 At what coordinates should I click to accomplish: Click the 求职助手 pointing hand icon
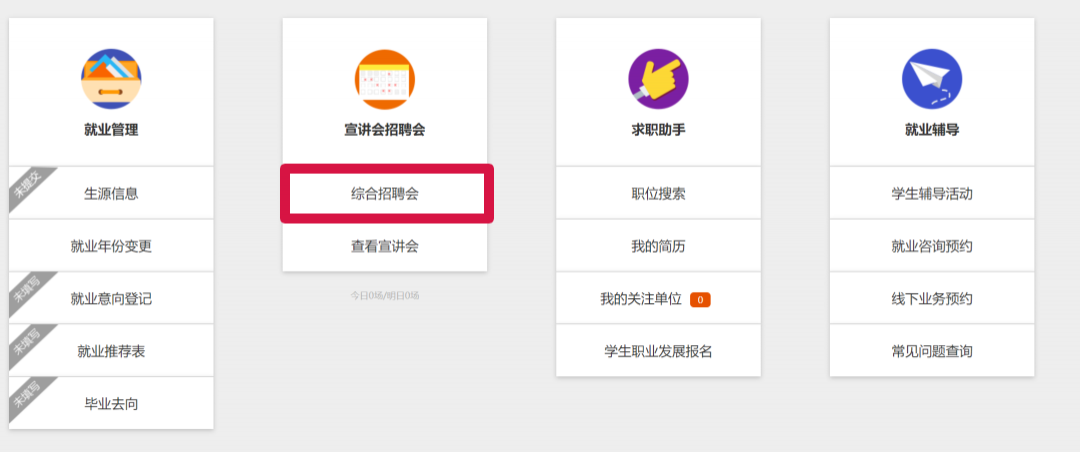tap(658, 79)
